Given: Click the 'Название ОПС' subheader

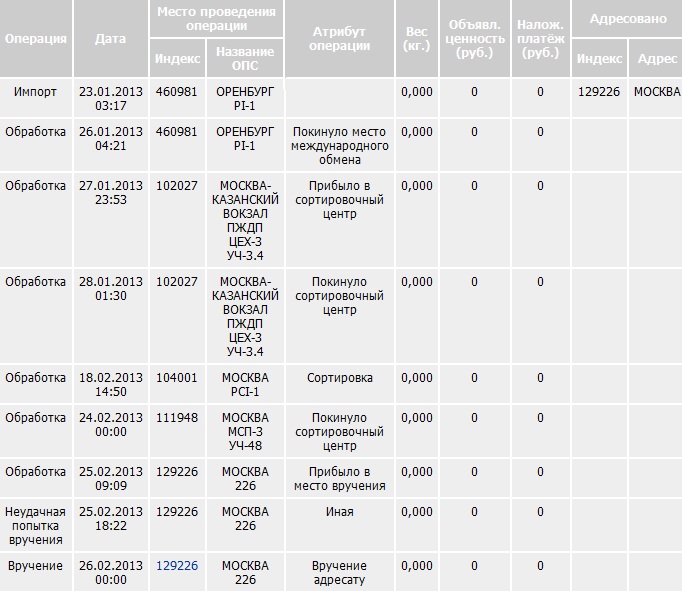Looking at the screenshot, I should coord(245,58).
